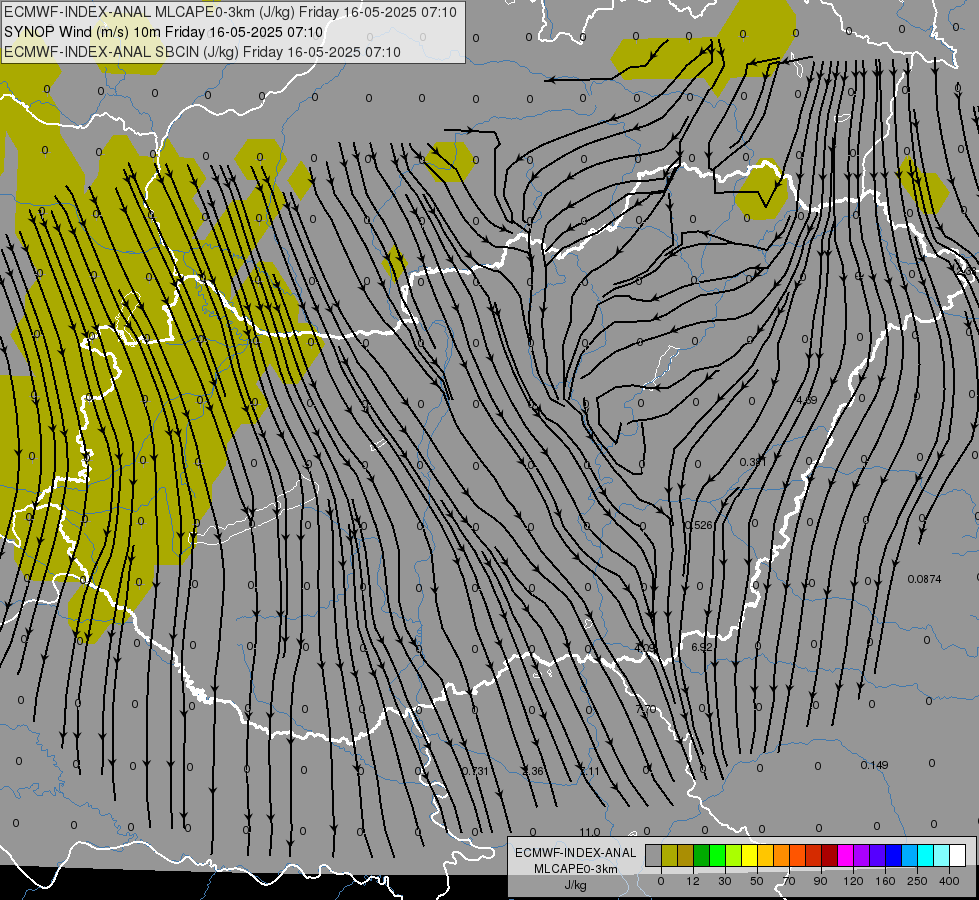Select the sky blue swatch before the 250 tick
The image size is (979, 900).
click(x=910, y=855)
